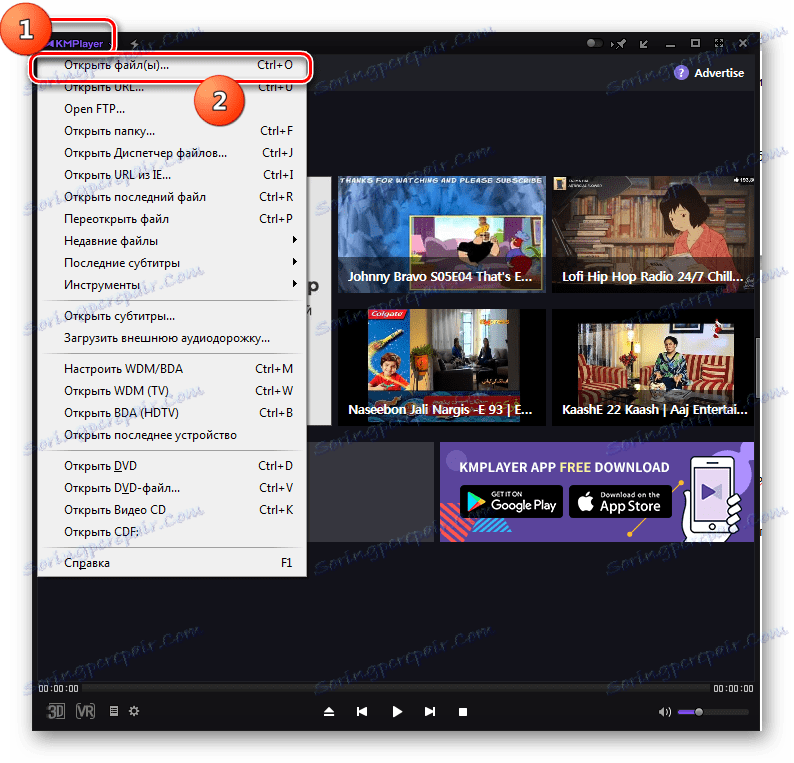Viewport: 794px width, 763px height.
Task: Pin the window on top
Action: click(619, 44)
